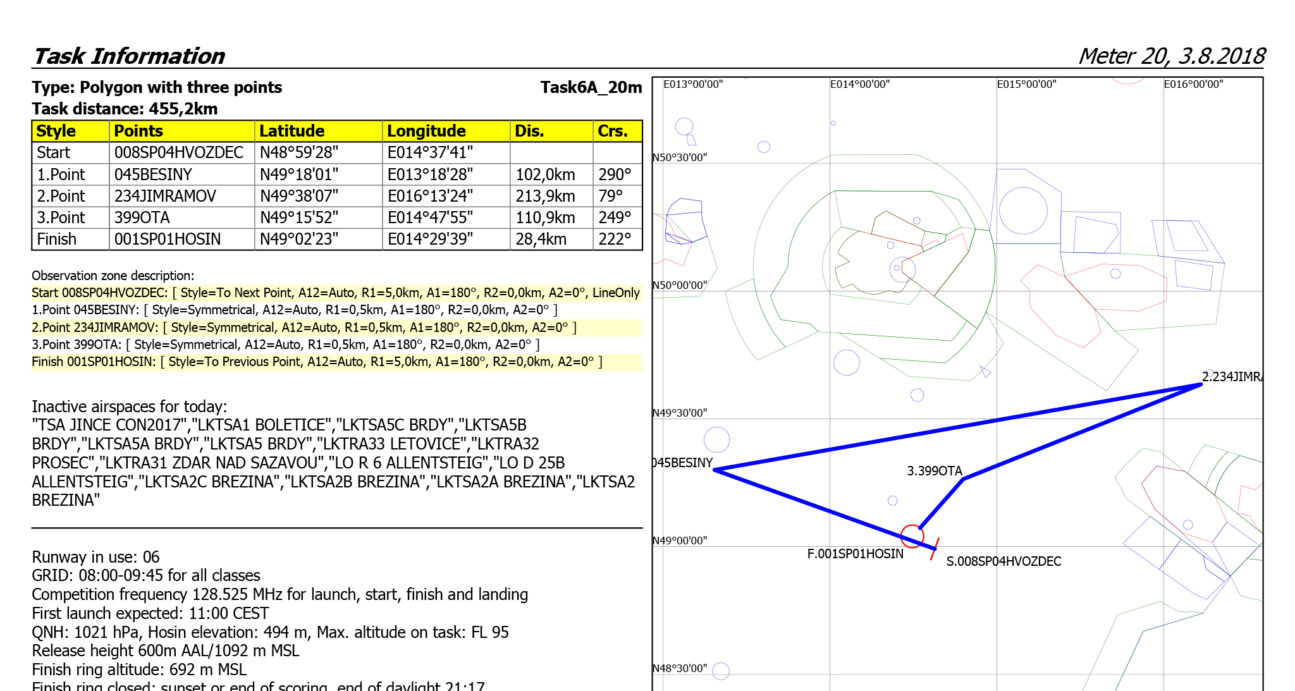
Task: Click the Points column header
Action: [138, 131]
